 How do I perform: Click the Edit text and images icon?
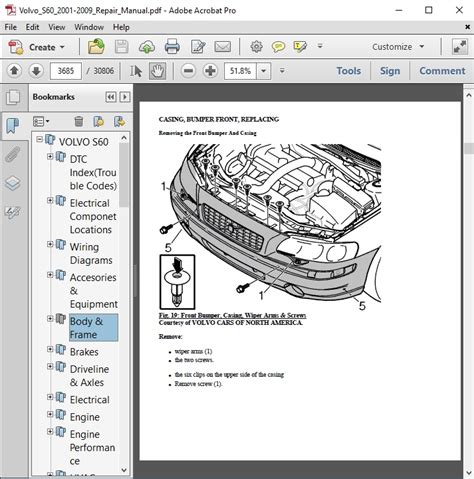[198, 47]
